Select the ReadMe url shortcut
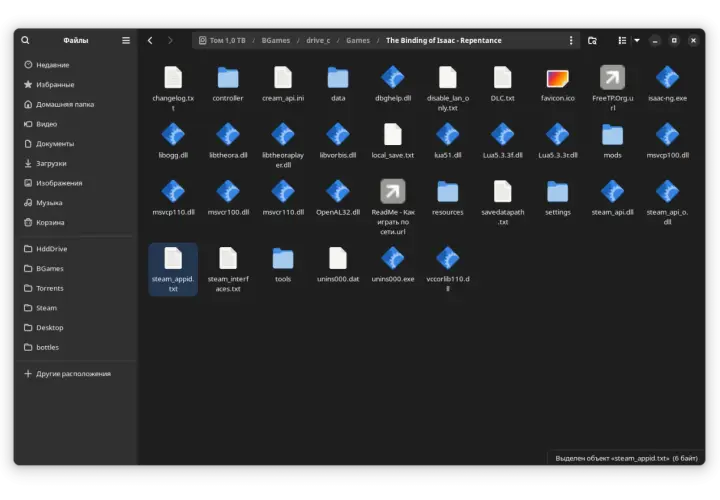 [x=393, y=208]
